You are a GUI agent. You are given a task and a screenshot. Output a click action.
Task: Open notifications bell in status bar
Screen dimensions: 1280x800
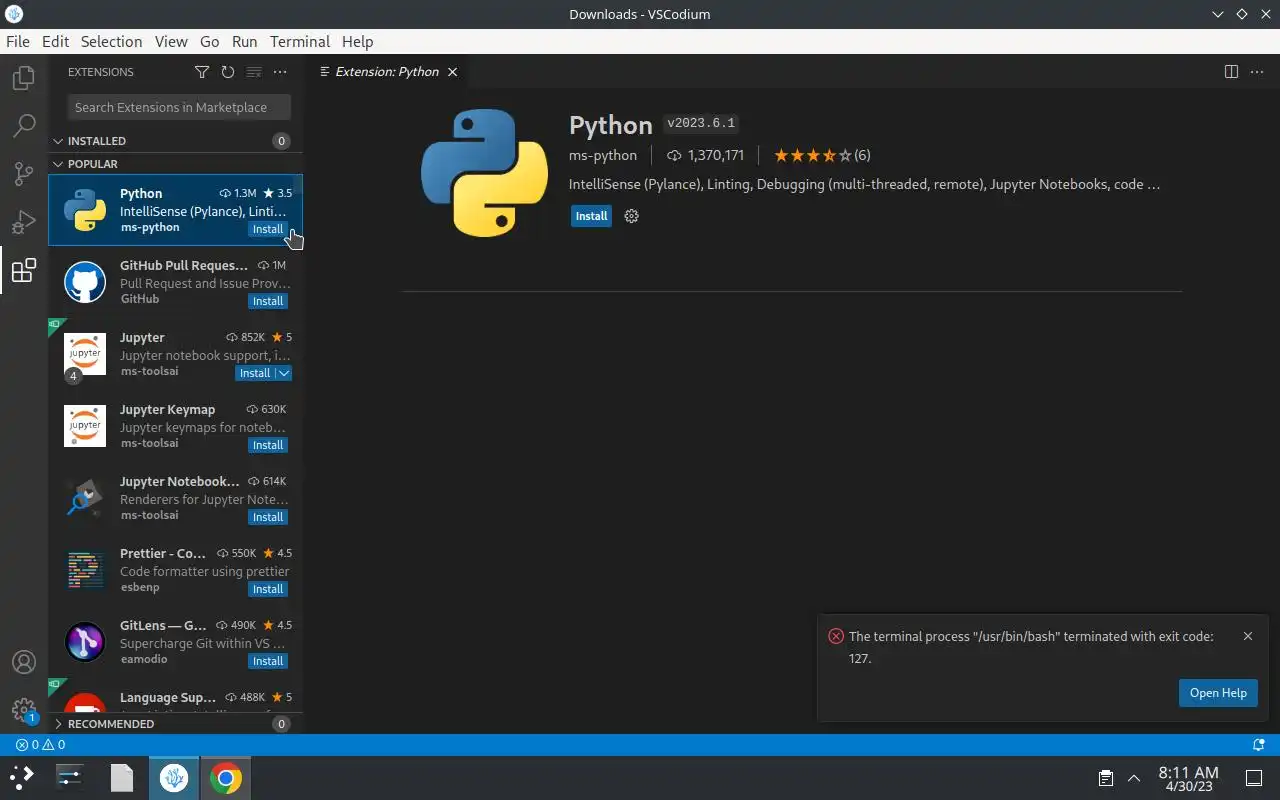(1258, 745)
